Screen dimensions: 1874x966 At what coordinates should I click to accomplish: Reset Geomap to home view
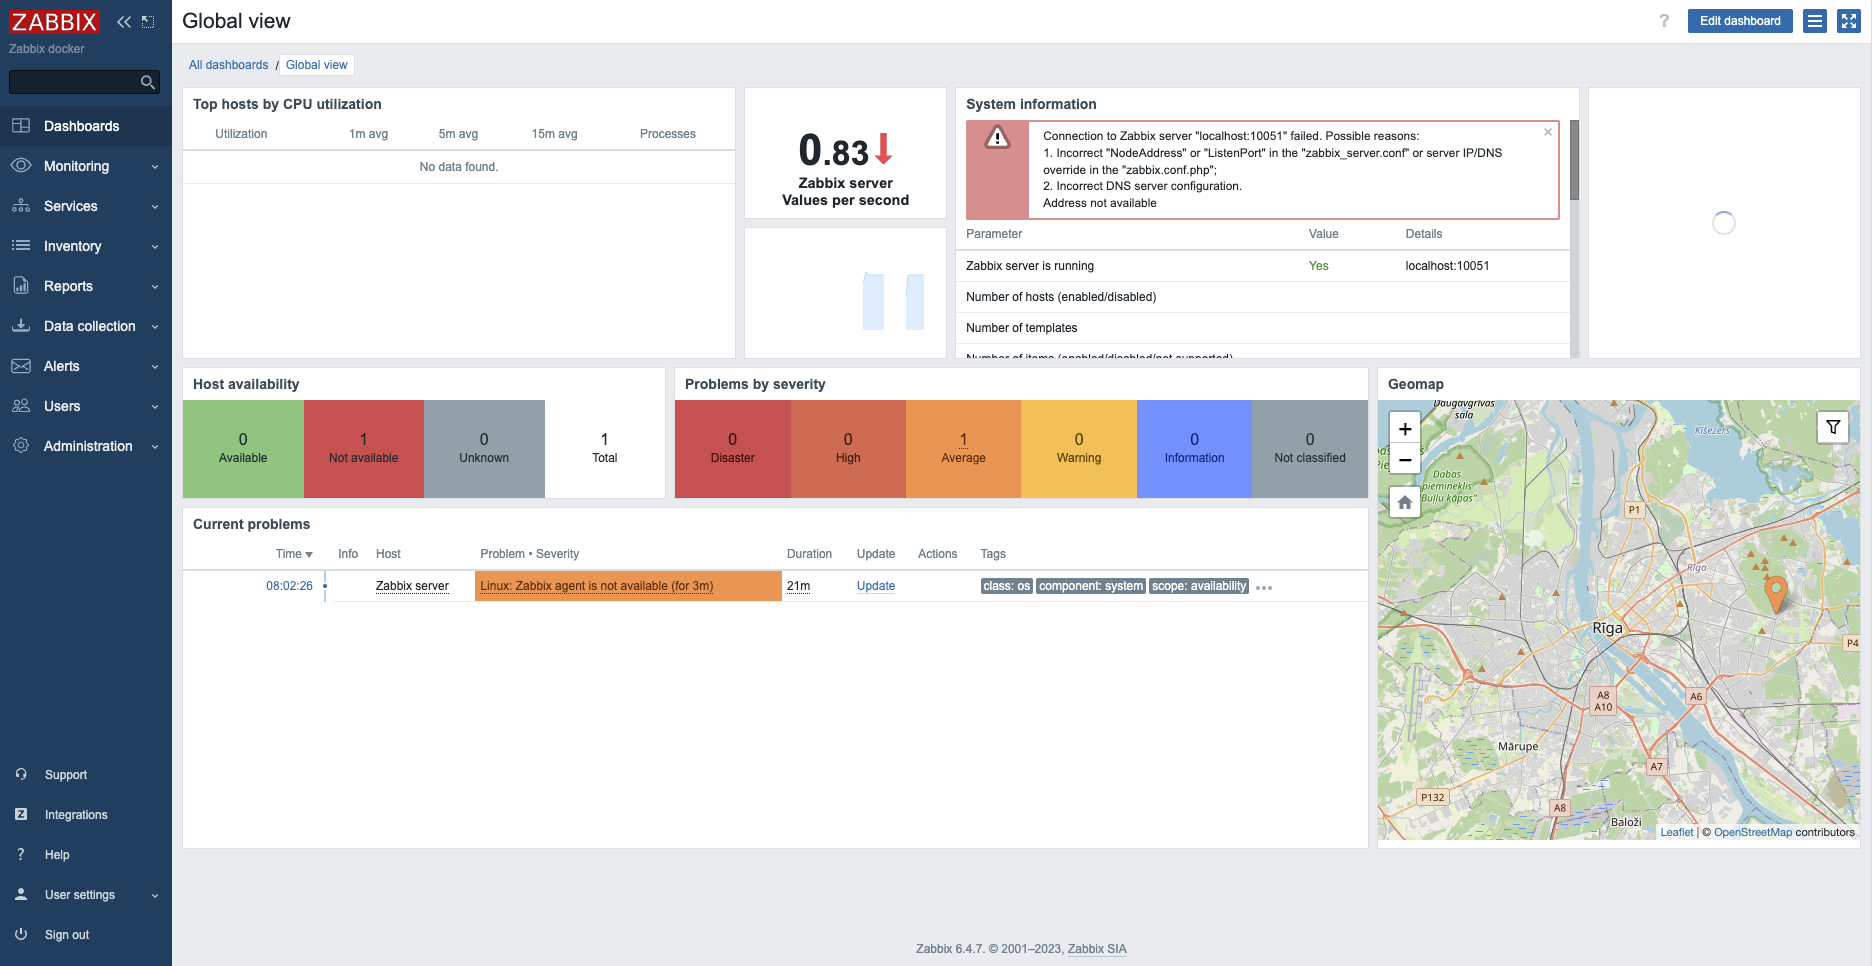(x=1405, y=502)
